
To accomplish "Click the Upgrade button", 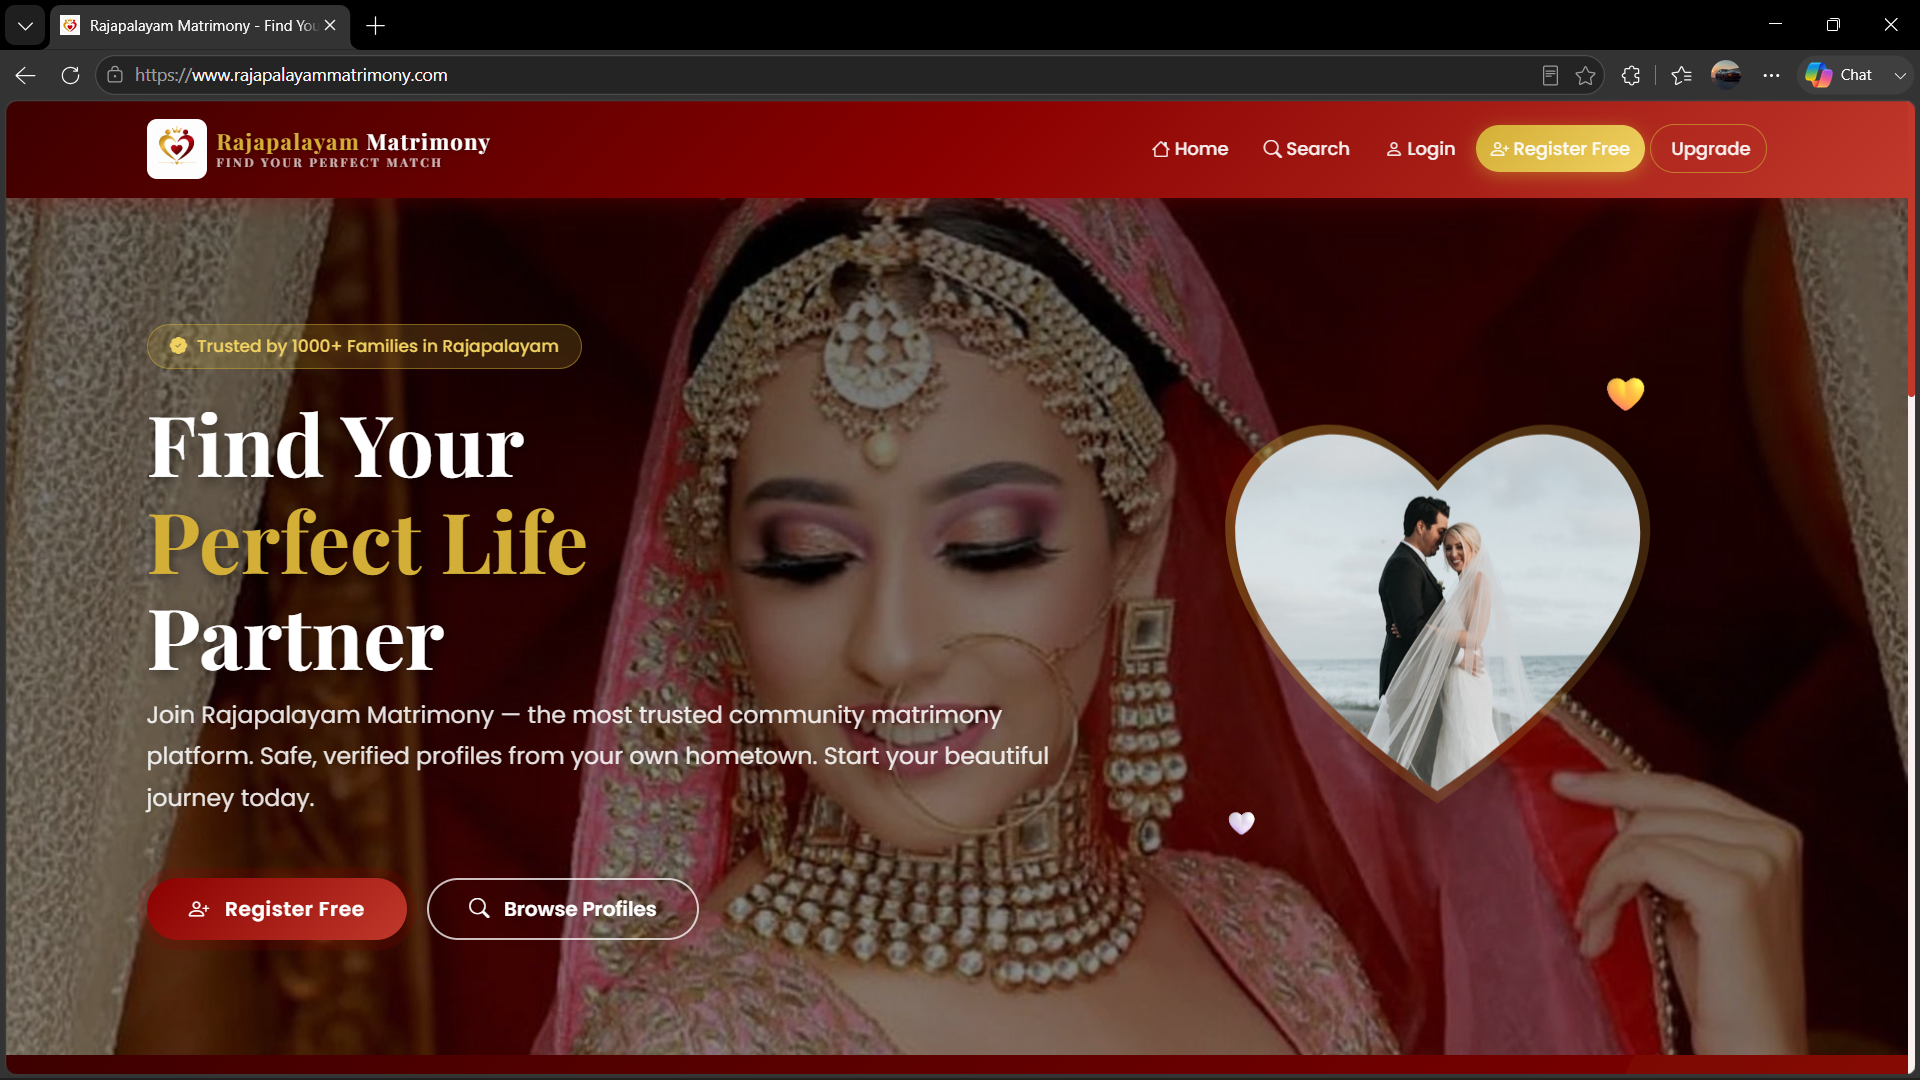I will pos(1708,149).
